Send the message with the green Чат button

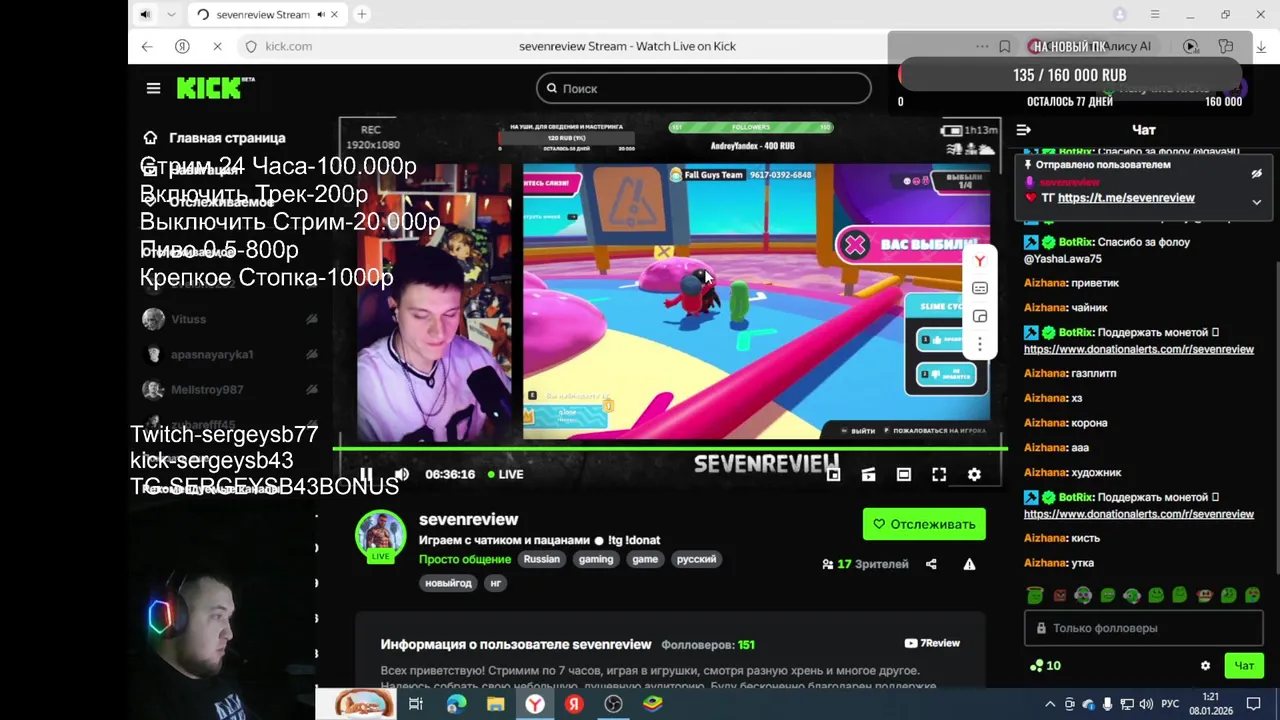click(1244, 666)
